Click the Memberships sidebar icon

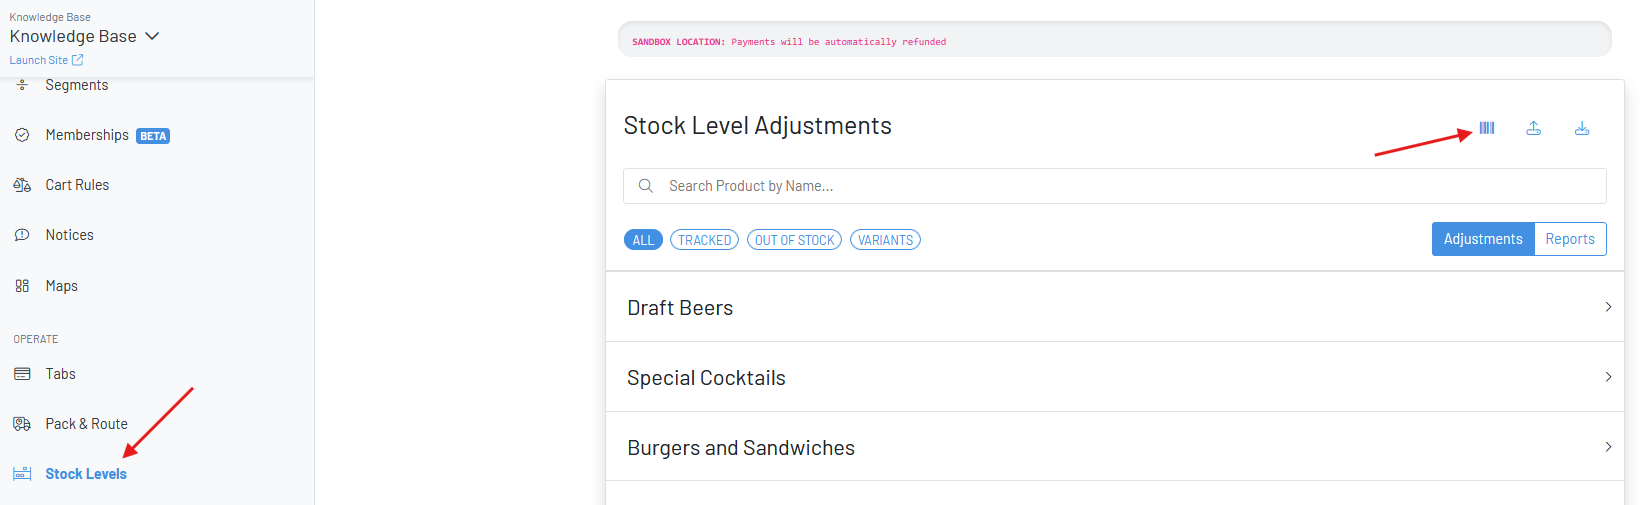22,135
